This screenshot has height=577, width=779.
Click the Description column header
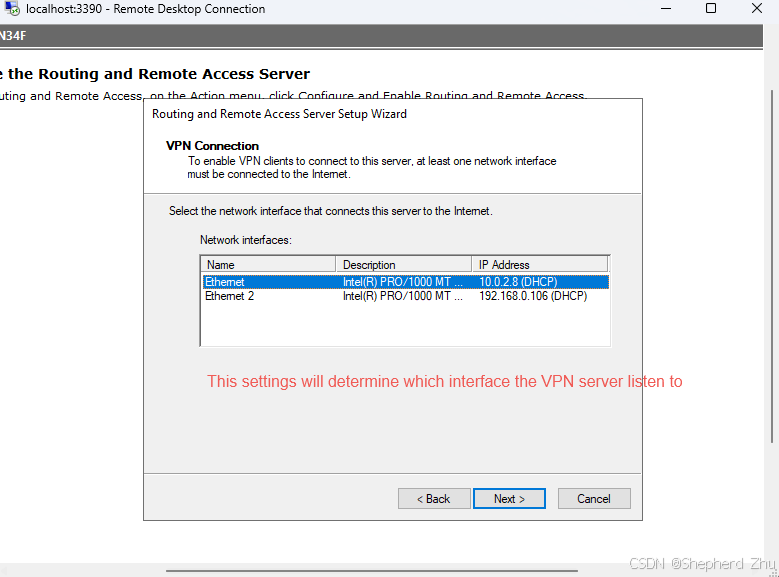tap(403, 264)
